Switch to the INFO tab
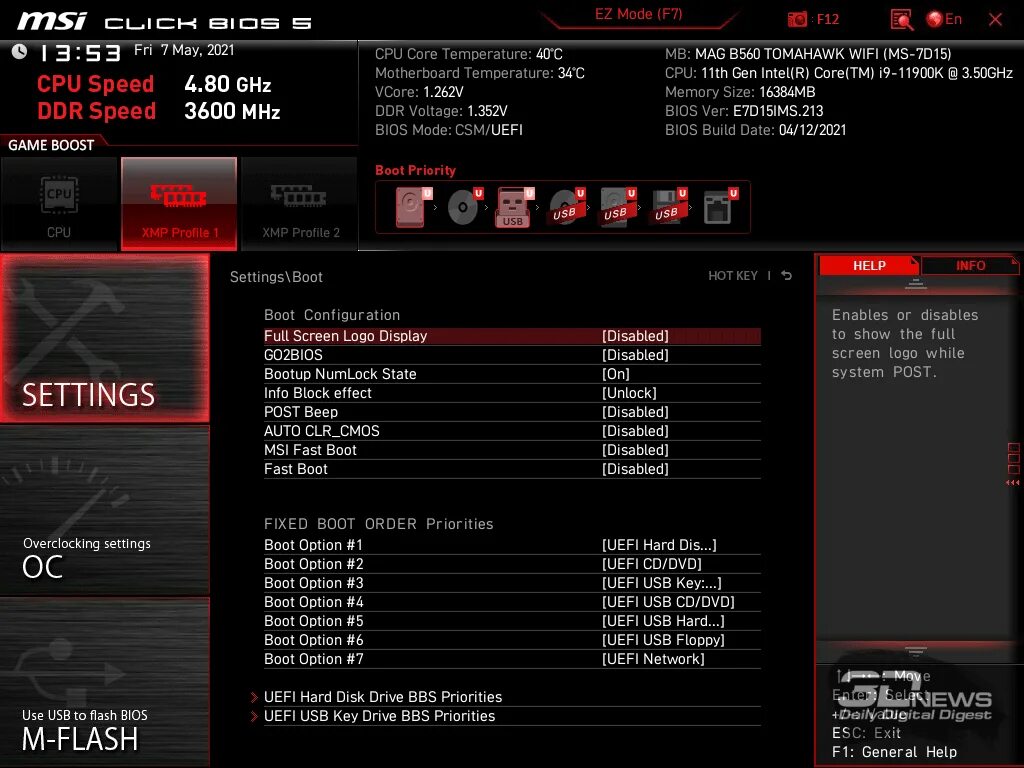Image resolution: width=1024 pixels, height=768 pixels. coord(970,266)
